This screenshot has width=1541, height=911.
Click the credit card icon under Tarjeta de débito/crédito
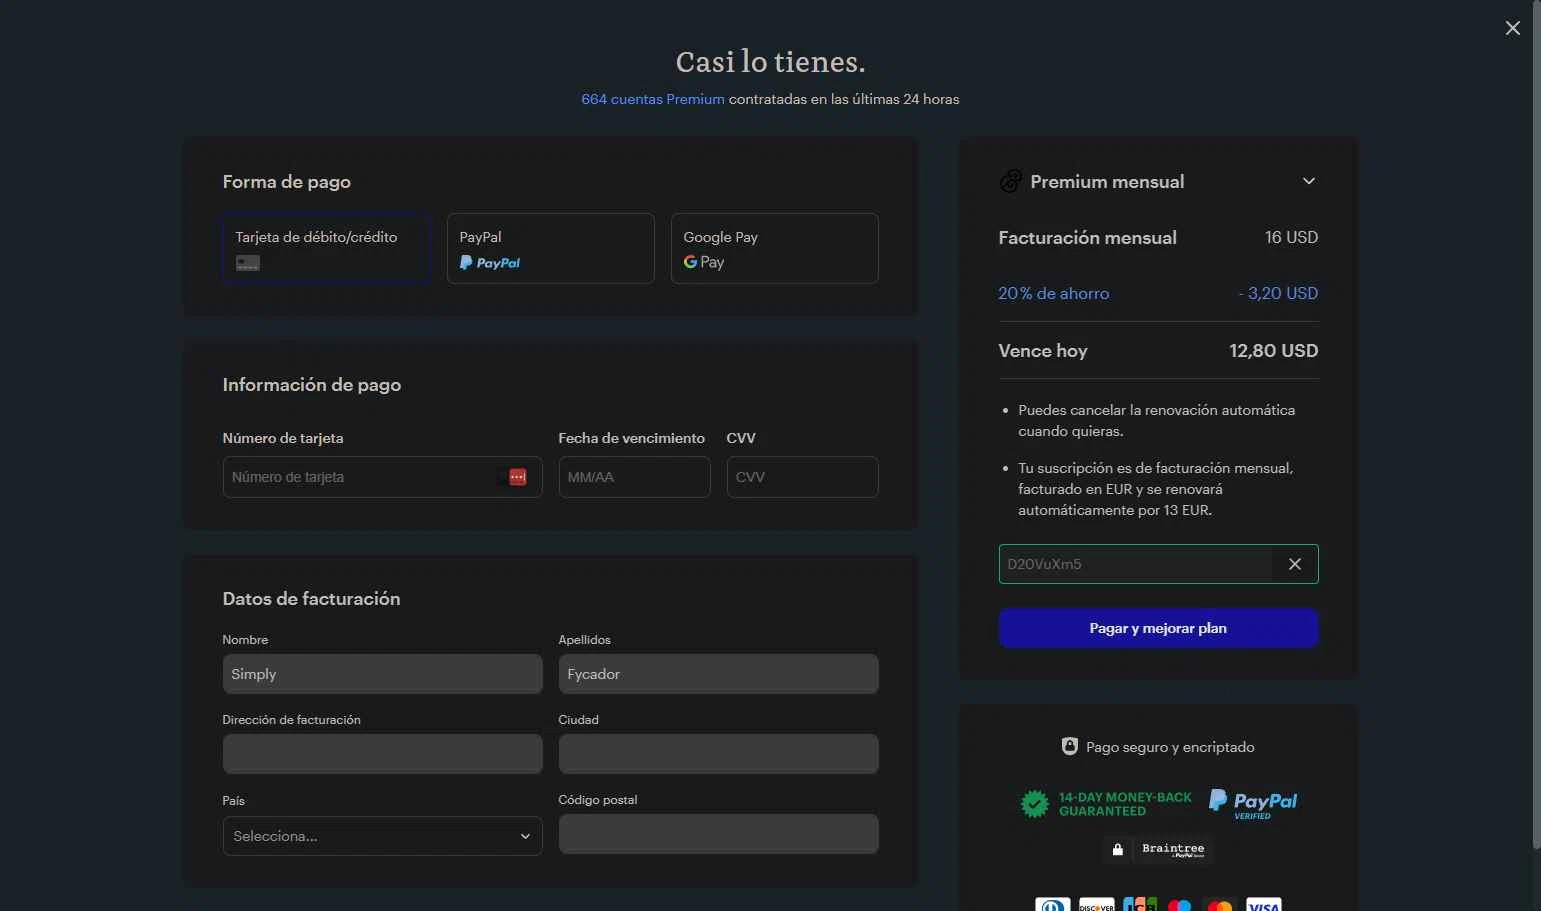point(248,263)
